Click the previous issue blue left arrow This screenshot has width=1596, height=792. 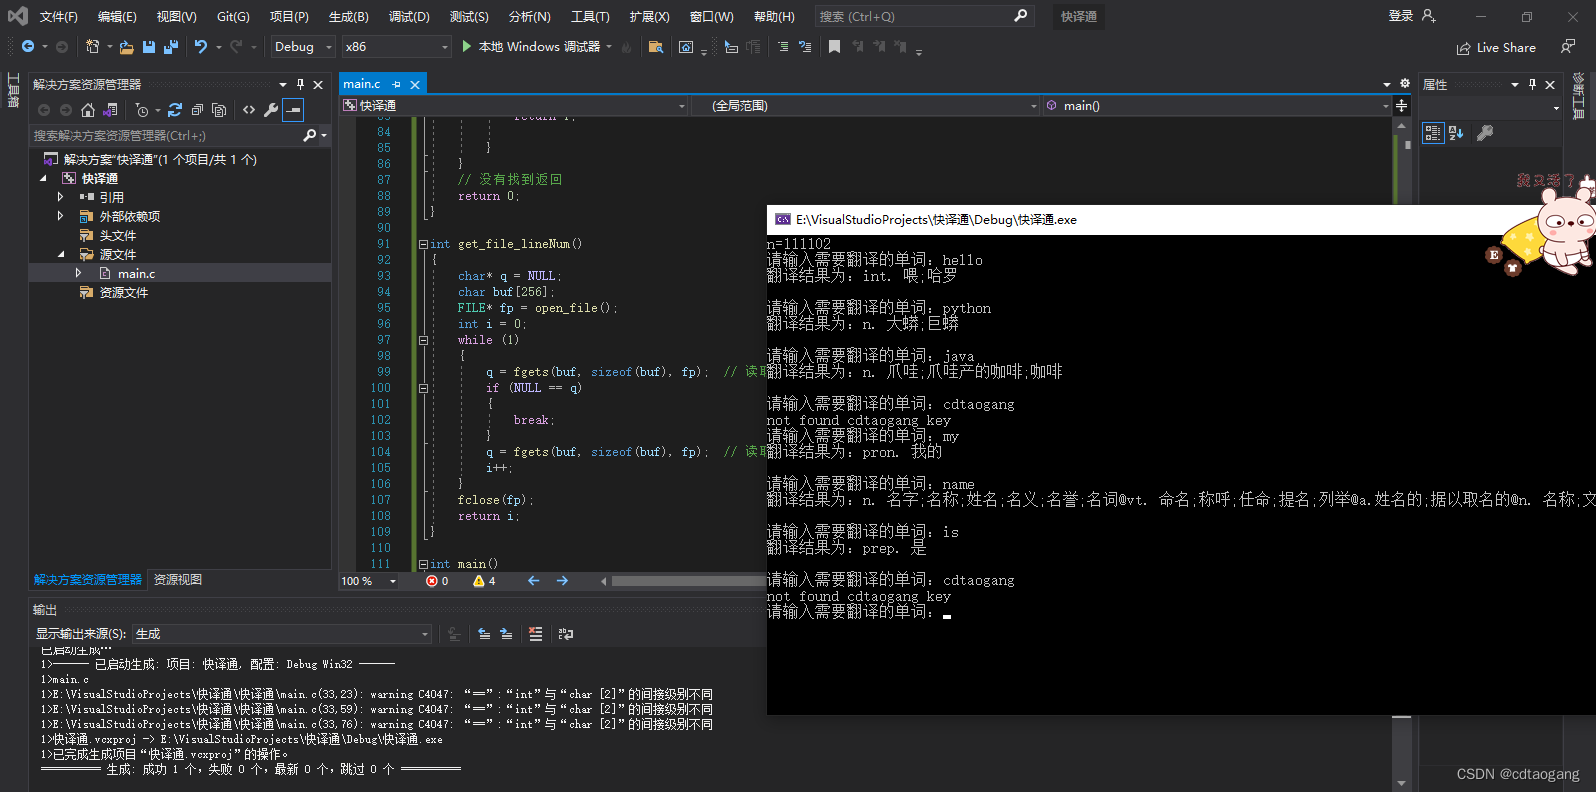point(533,581)
